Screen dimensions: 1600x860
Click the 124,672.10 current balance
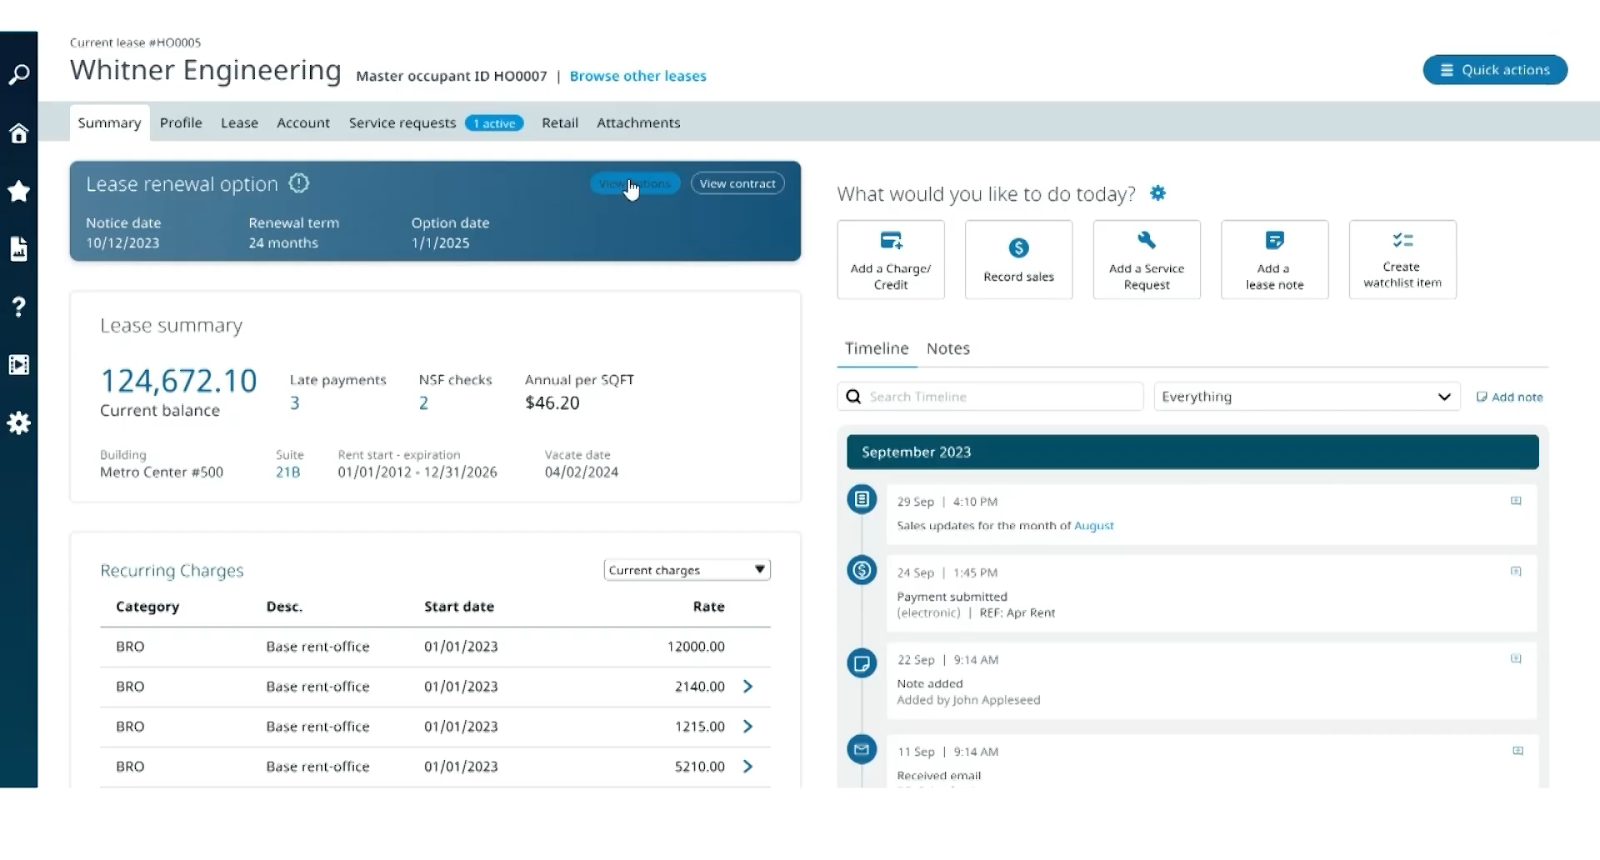178,381
